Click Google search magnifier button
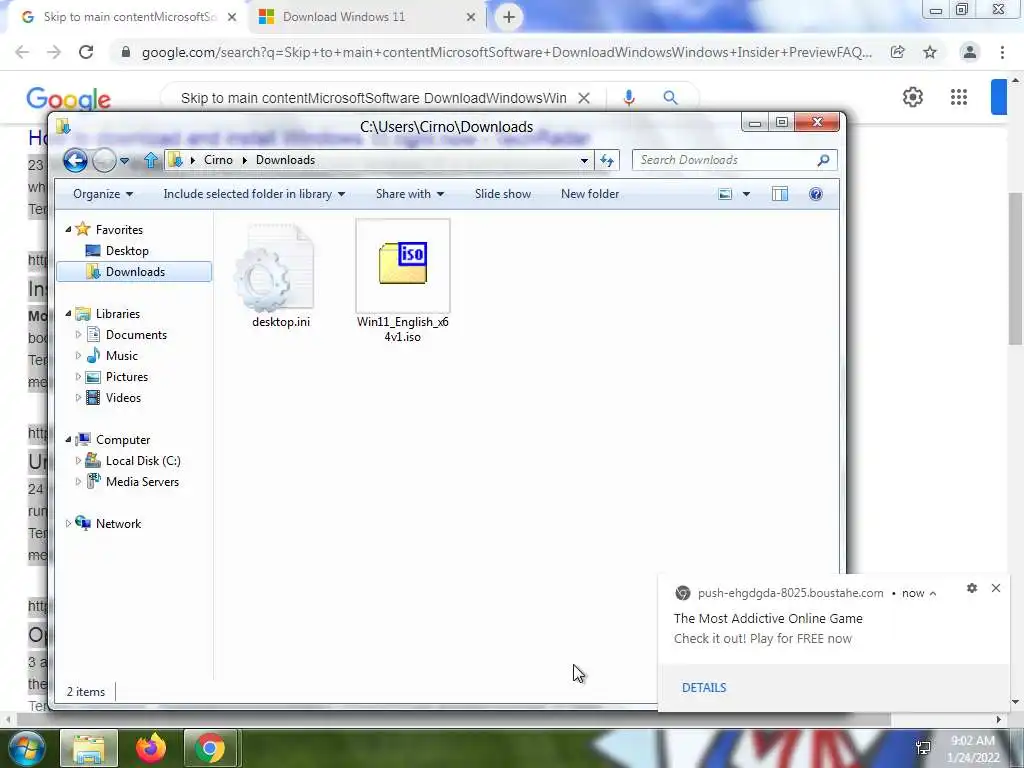The width and height of the screenshot is (1024, 768). tap(670, 98)
